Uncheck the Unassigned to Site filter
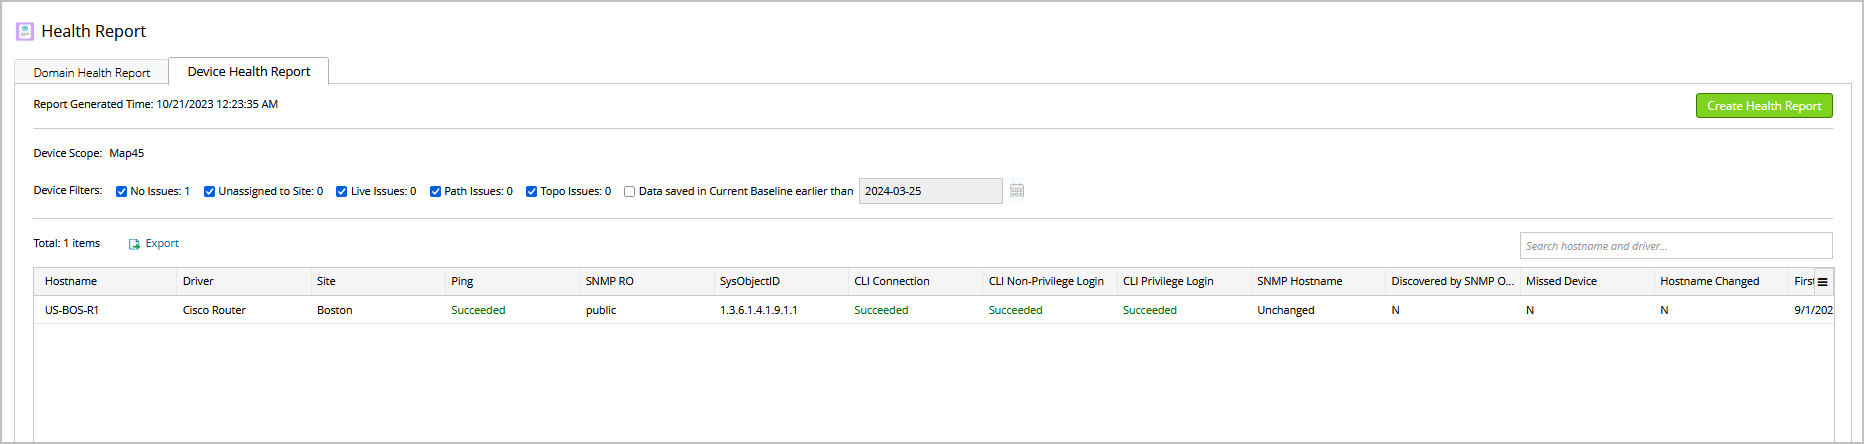The height and width of the screenshot is (444, 1864). click(209, 192)
